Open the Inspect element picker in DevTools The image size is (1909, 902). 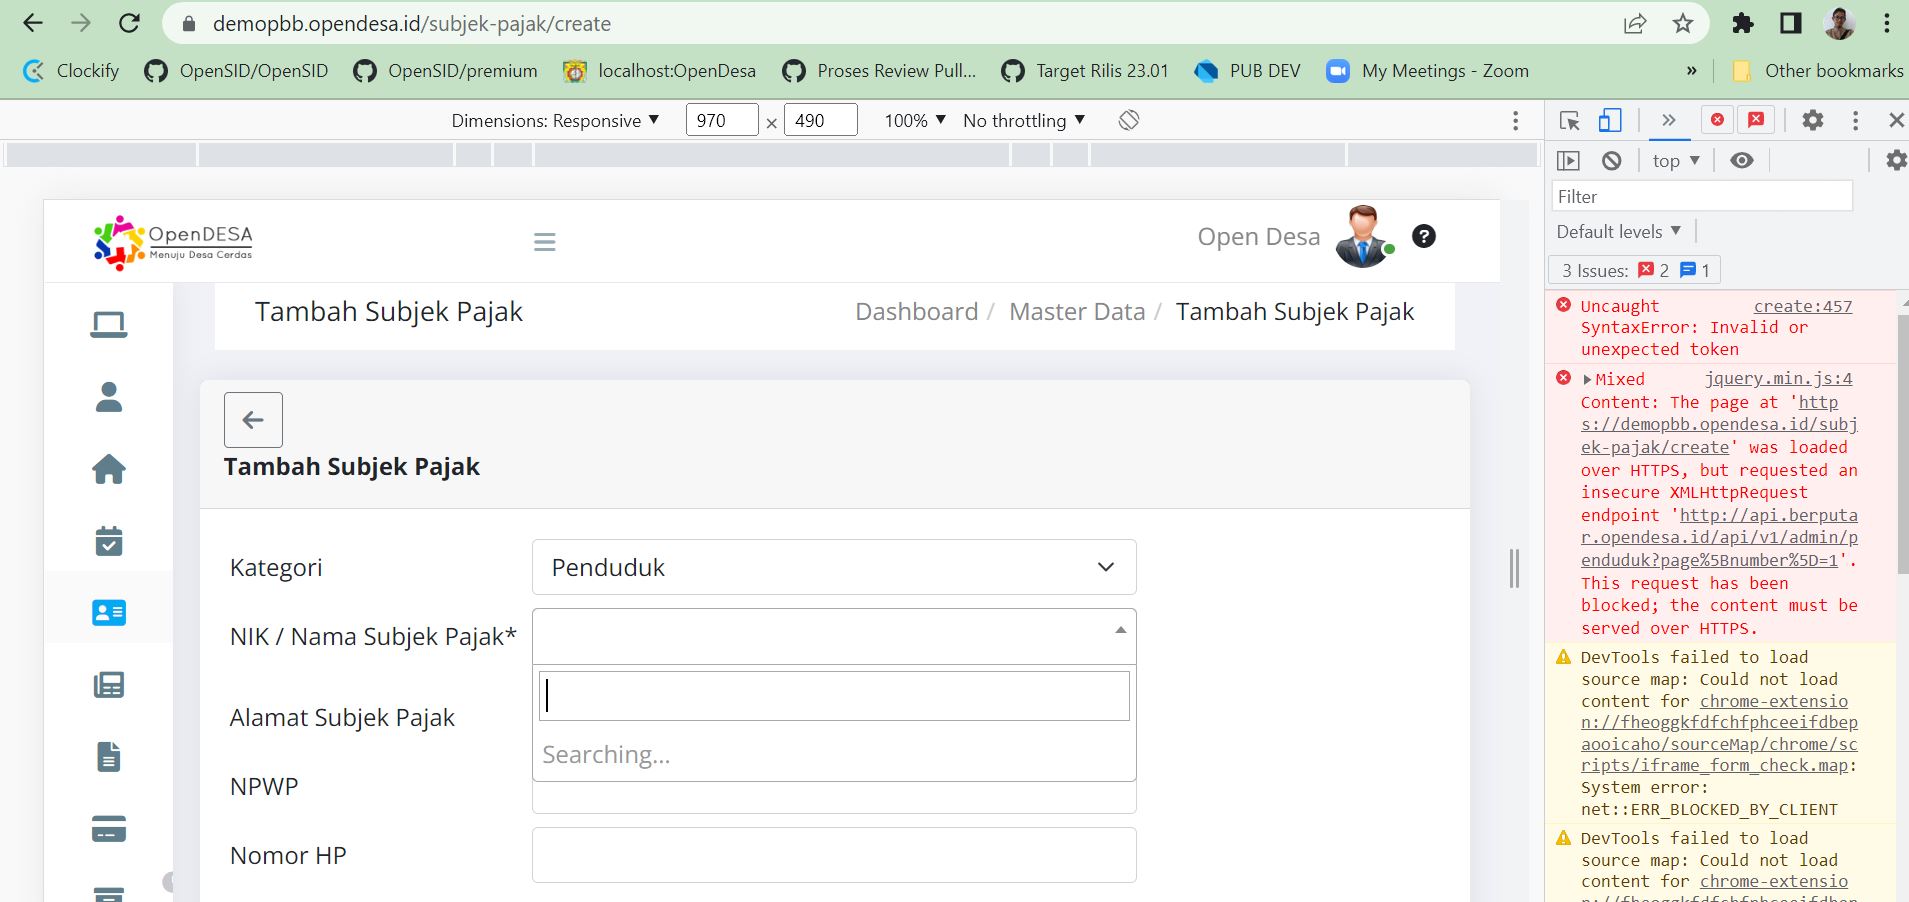click(1570, 120)
